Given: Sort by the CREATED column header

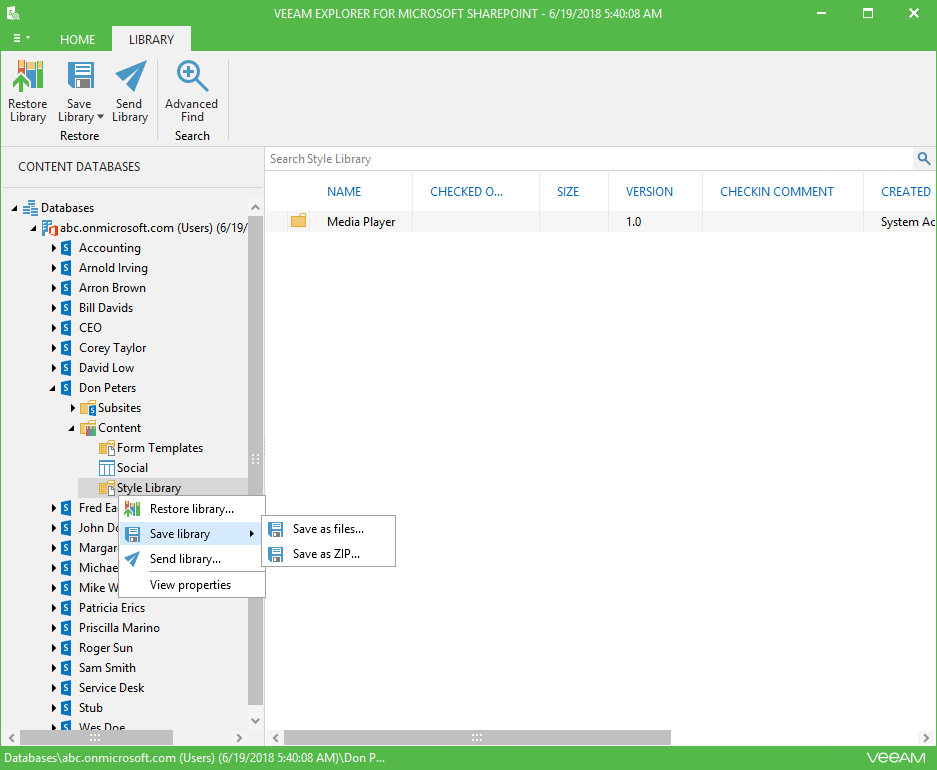Looking at the screenshot, I should (905, 192).
